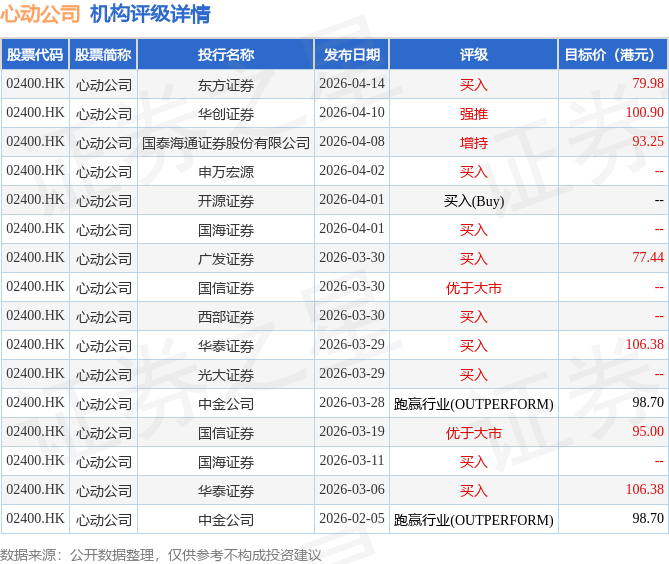
Task: Select the 光大证券 broker cell
Action: (x=226, y=375)
